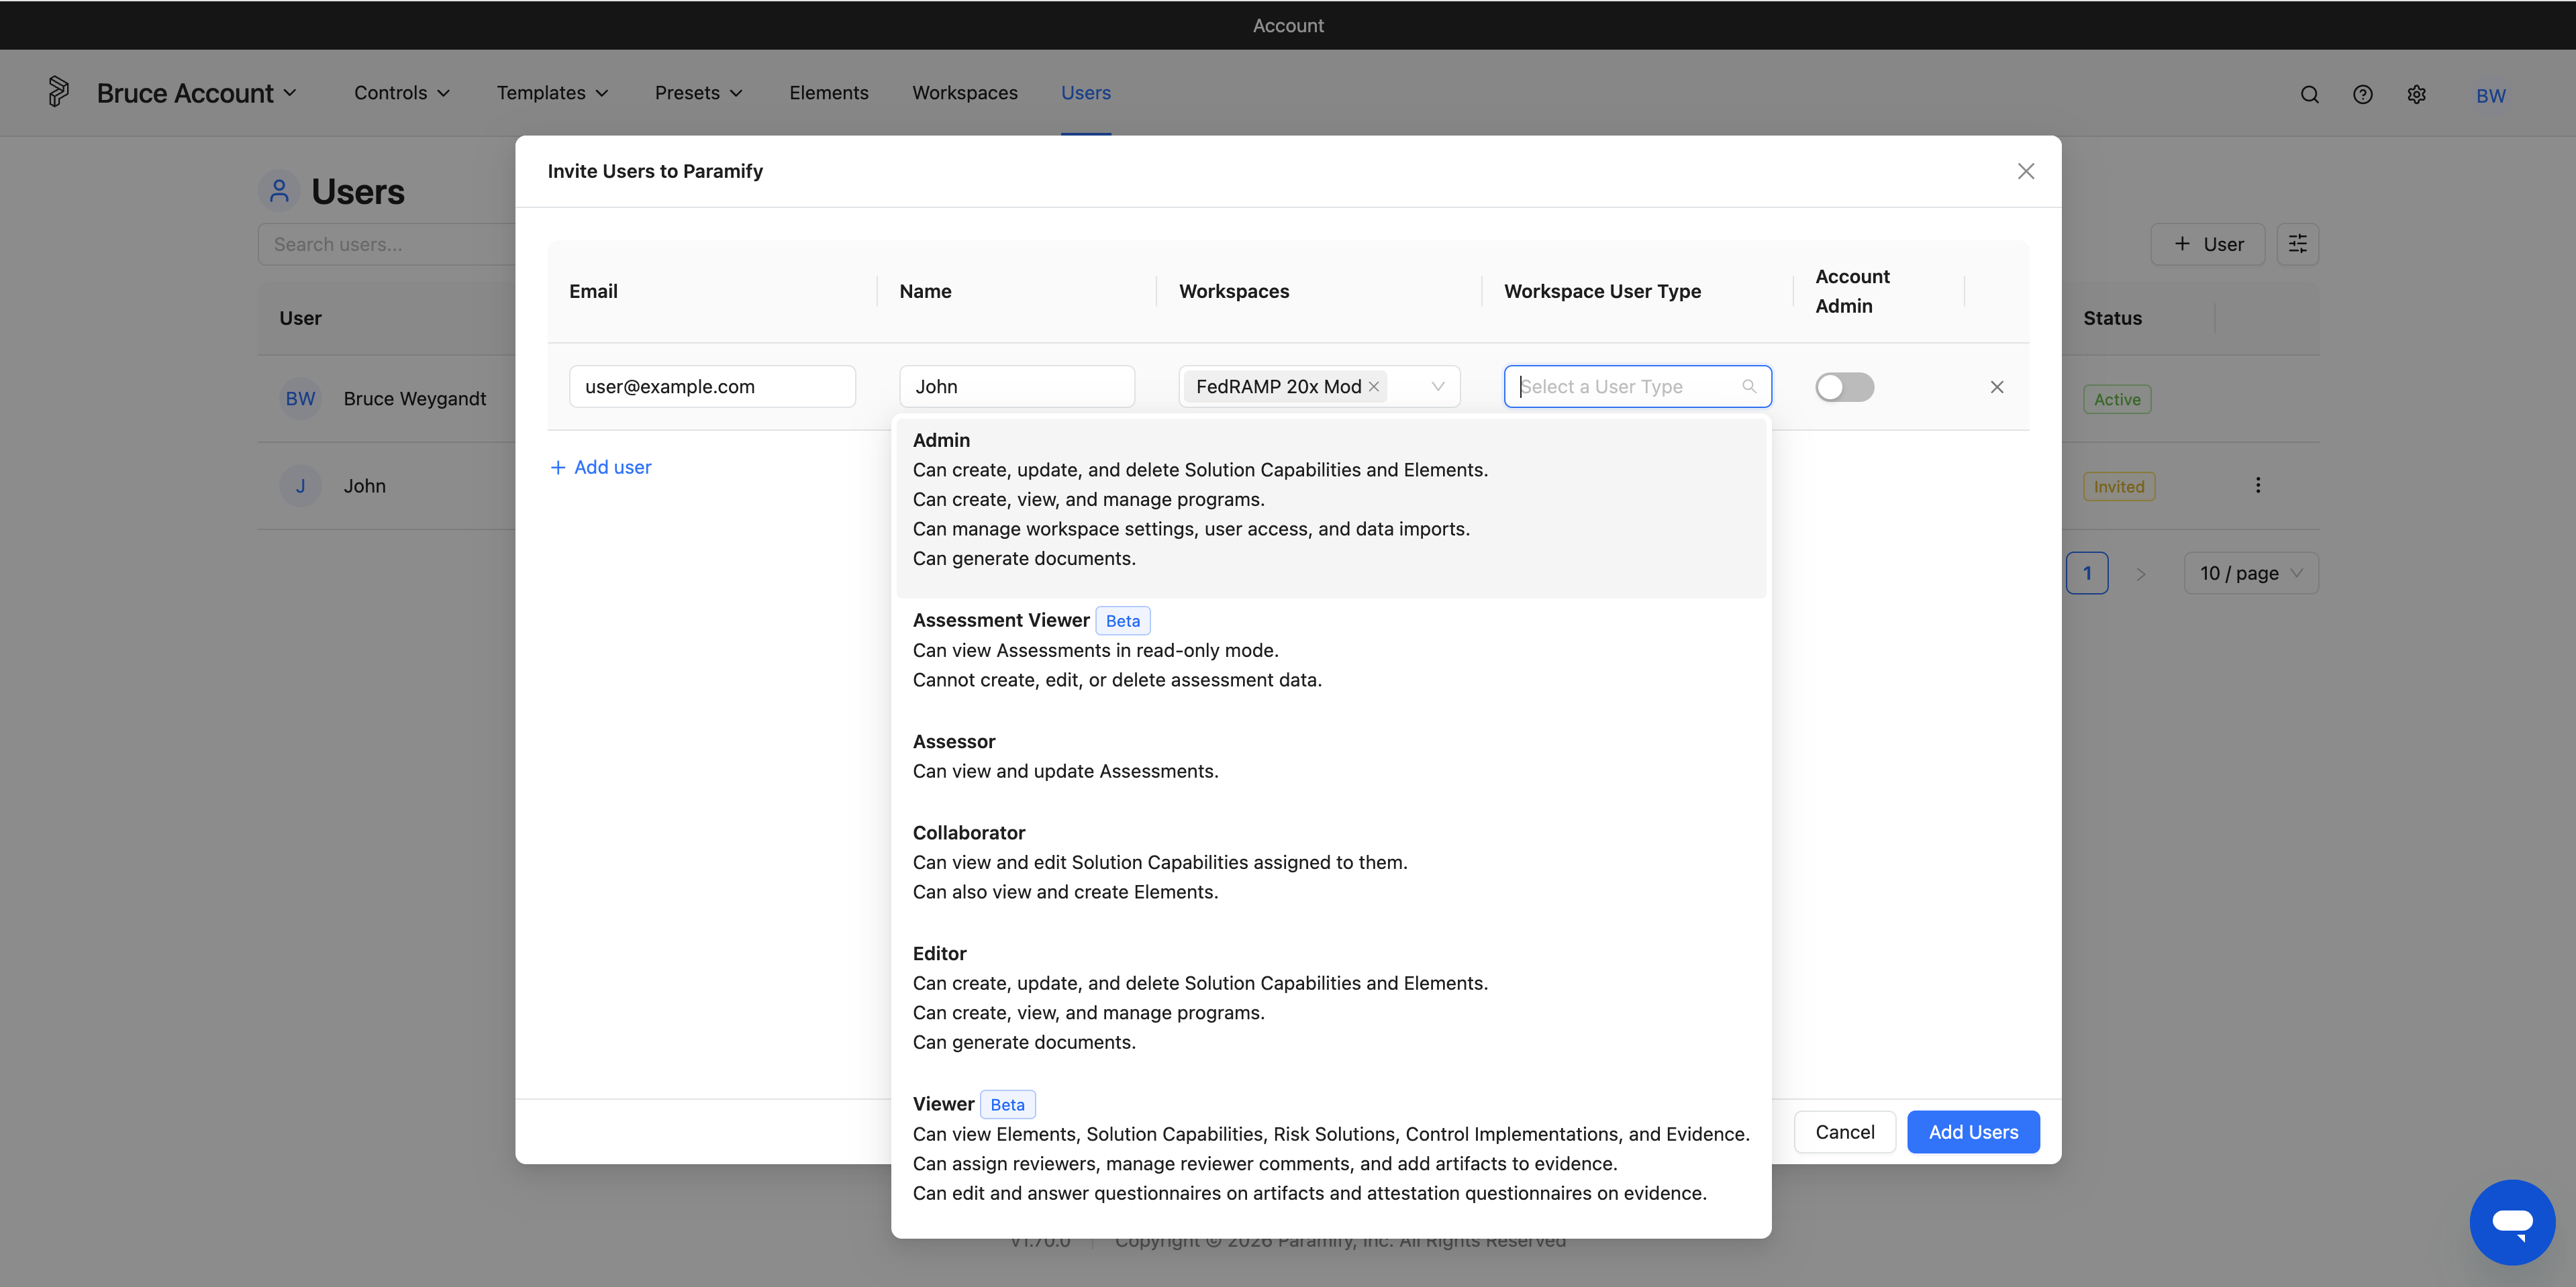Click the Active status badge

(x=2116, y=399)
